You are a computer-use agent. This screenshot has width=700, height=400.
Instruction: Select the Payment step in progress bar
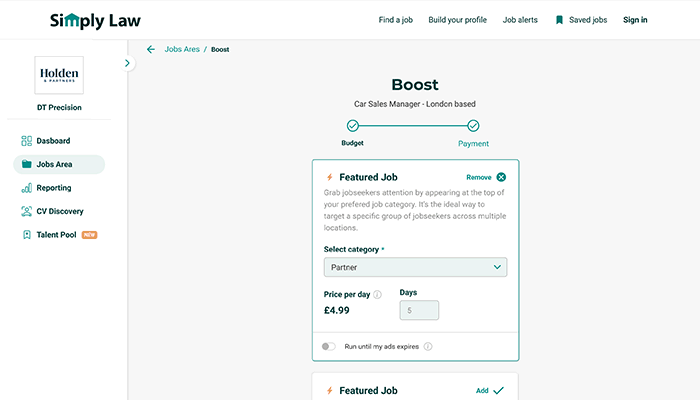(x=473, y=126)
